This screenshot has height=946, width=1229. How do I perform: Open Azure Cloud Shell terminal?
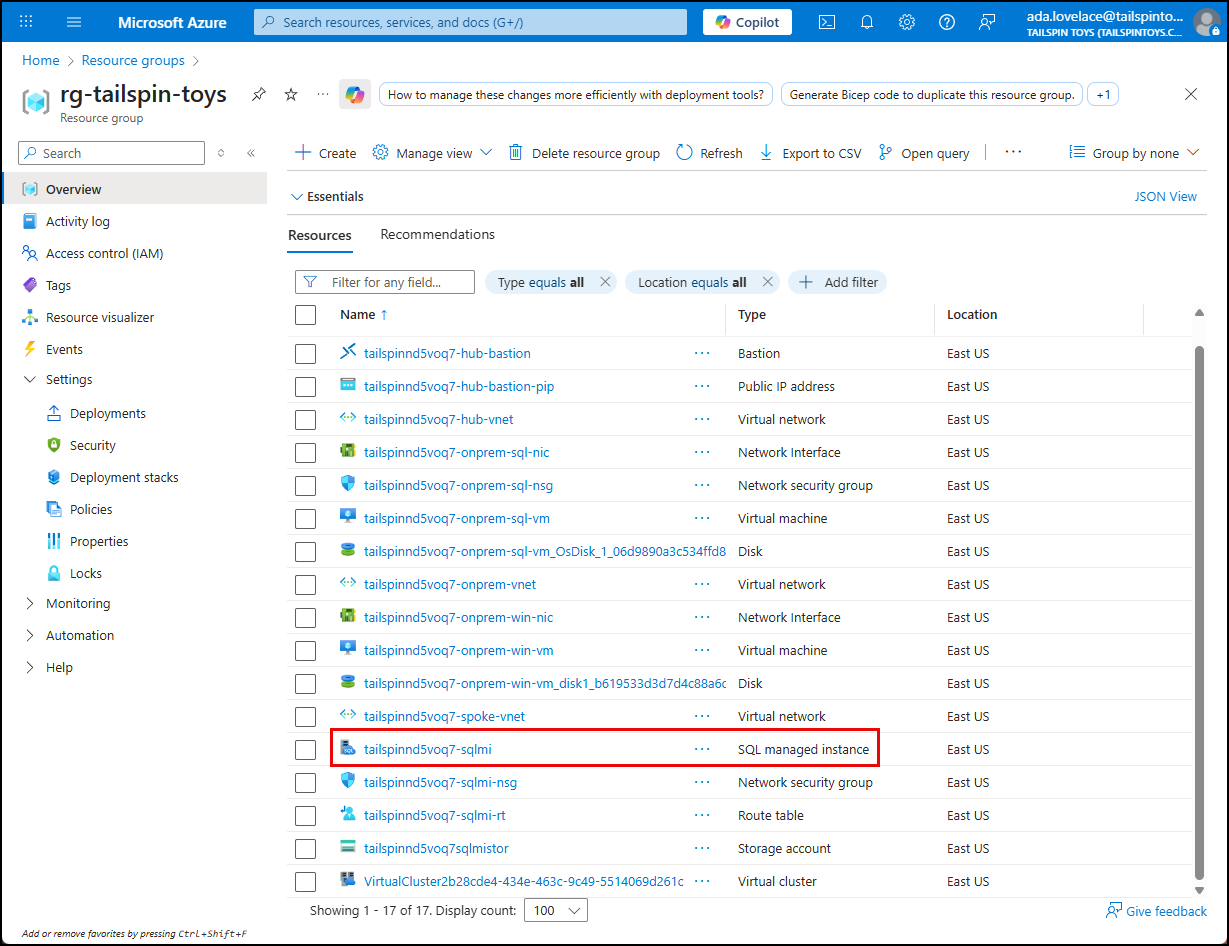(x=826, y=21)
